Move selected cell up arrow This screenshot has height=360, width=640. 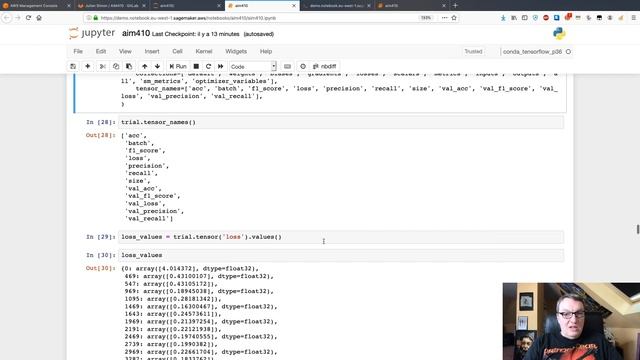coord(144,67)
